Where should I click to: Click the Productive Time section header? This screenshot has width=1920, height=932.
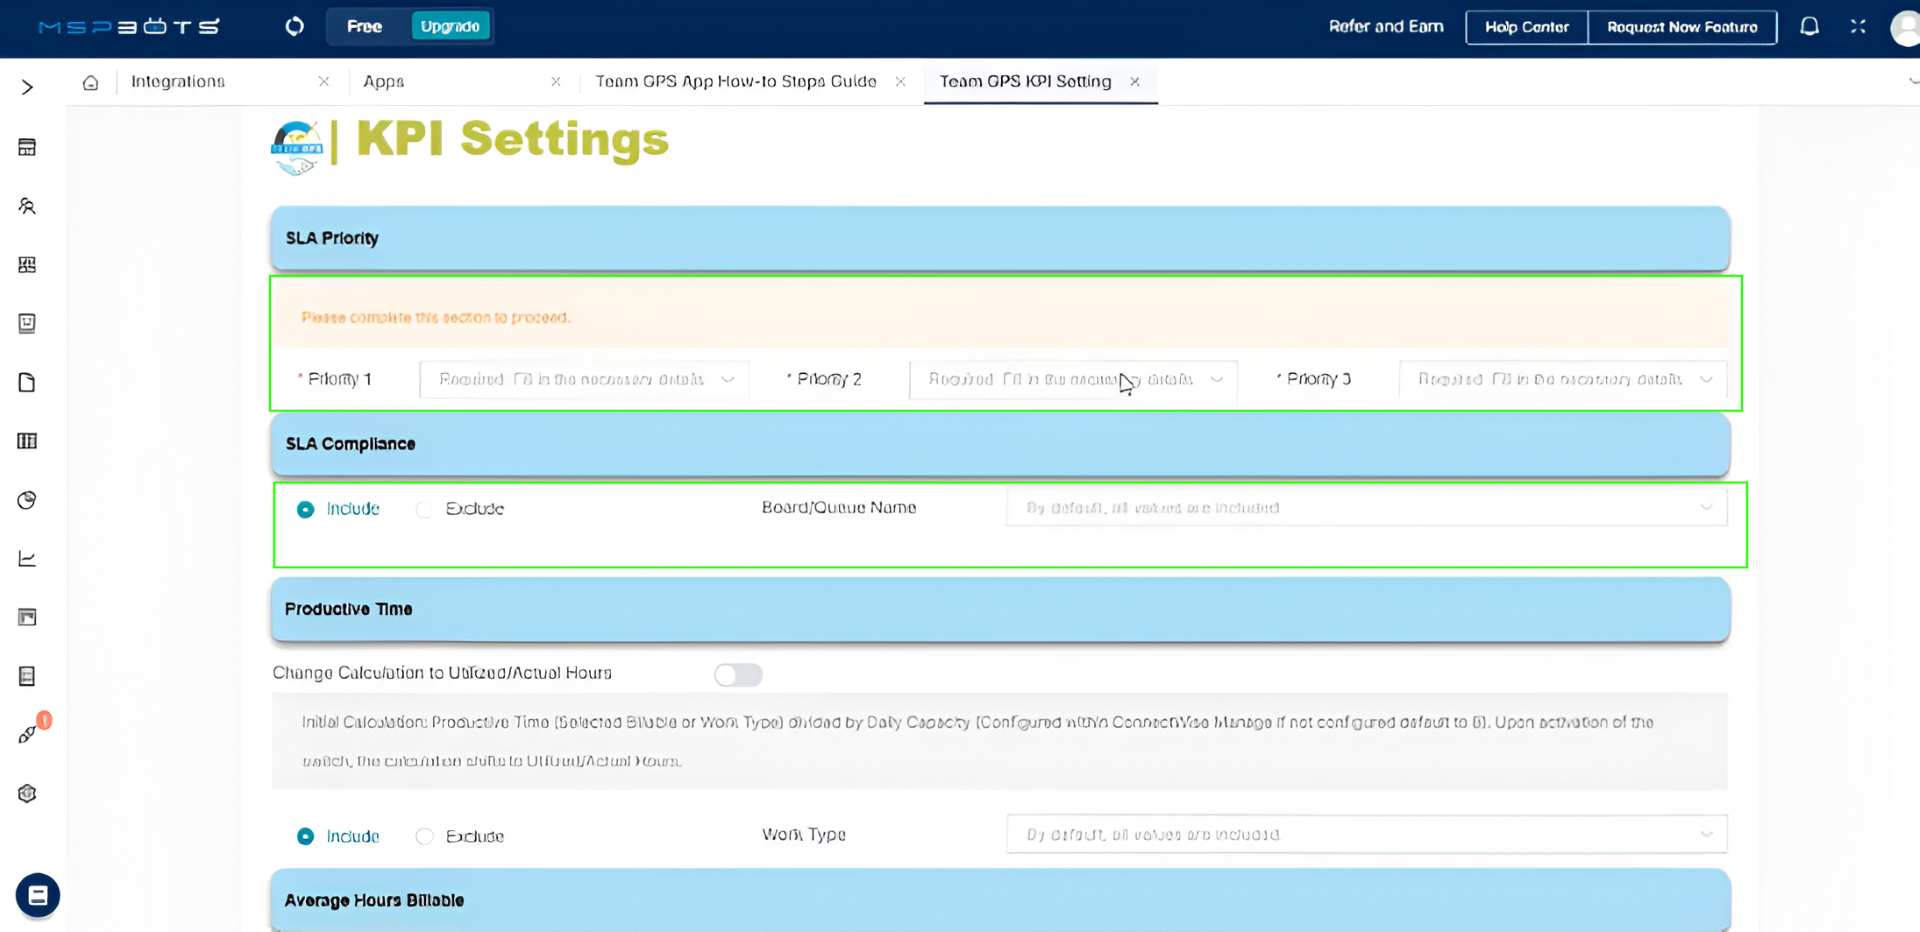[1000, 609]
